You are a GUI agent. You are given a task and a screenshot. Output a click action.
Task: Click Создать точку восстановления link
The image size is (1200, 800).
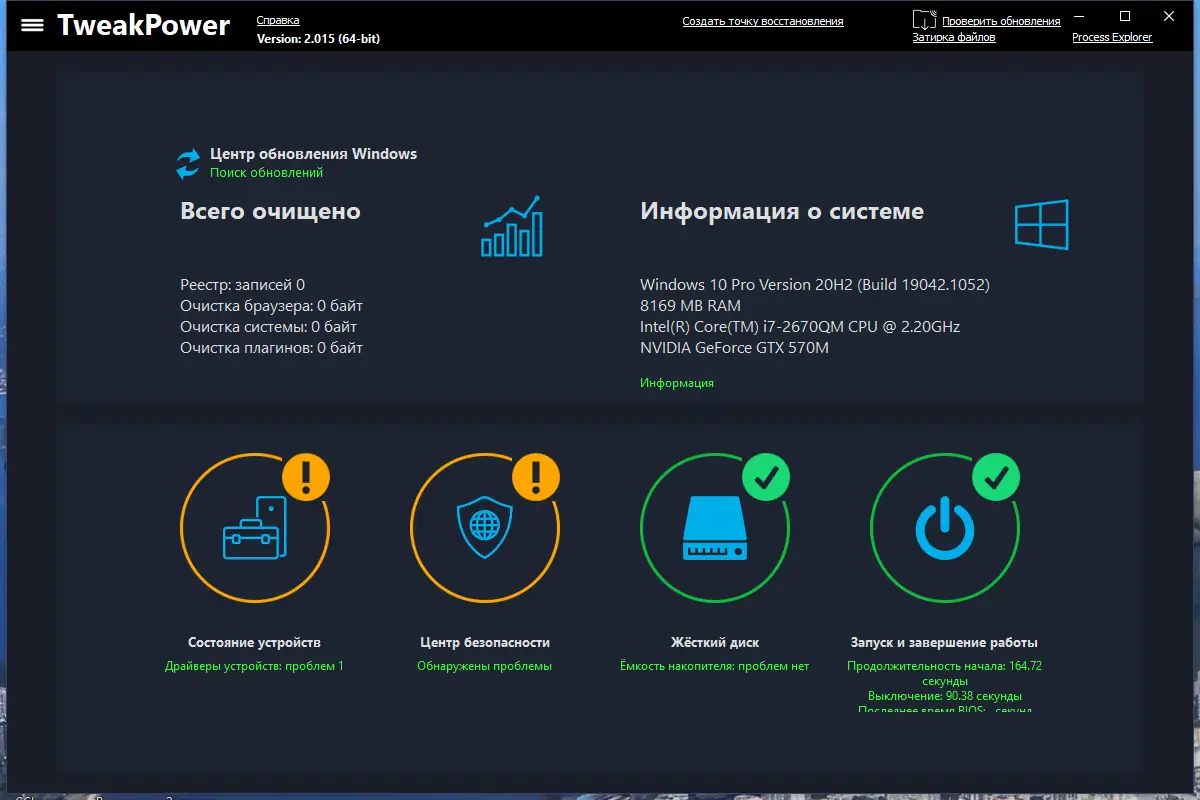[x=763, y=21]
